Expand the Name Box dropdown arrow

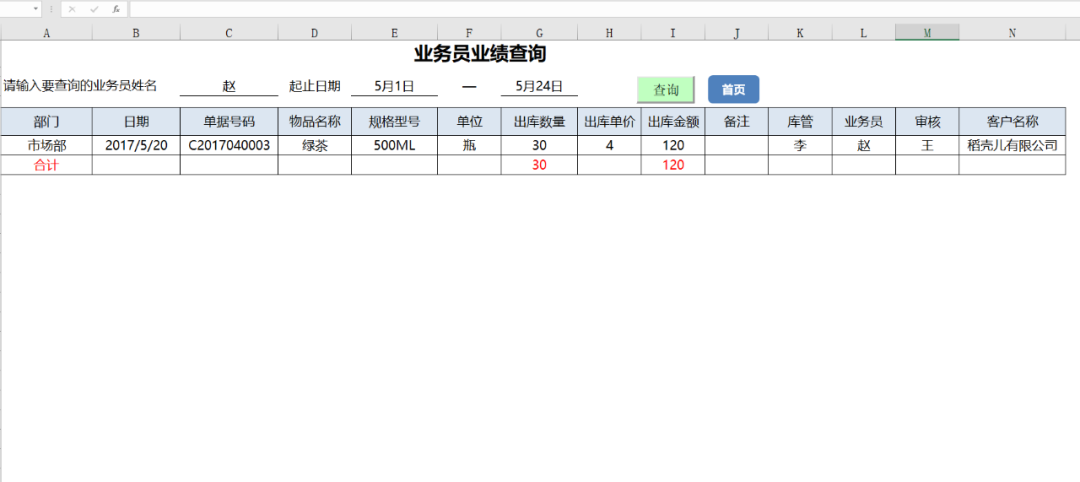36,9
